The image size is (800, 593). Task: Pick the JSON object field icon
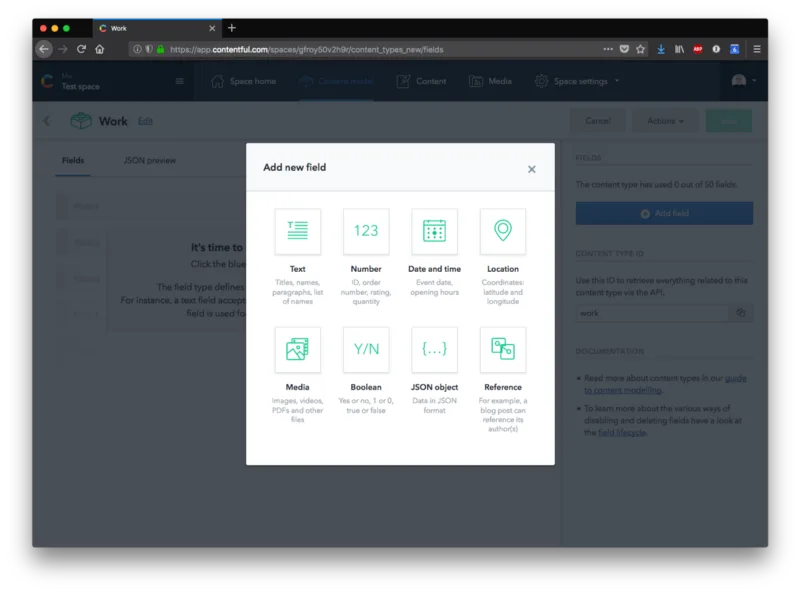[434, 350]
